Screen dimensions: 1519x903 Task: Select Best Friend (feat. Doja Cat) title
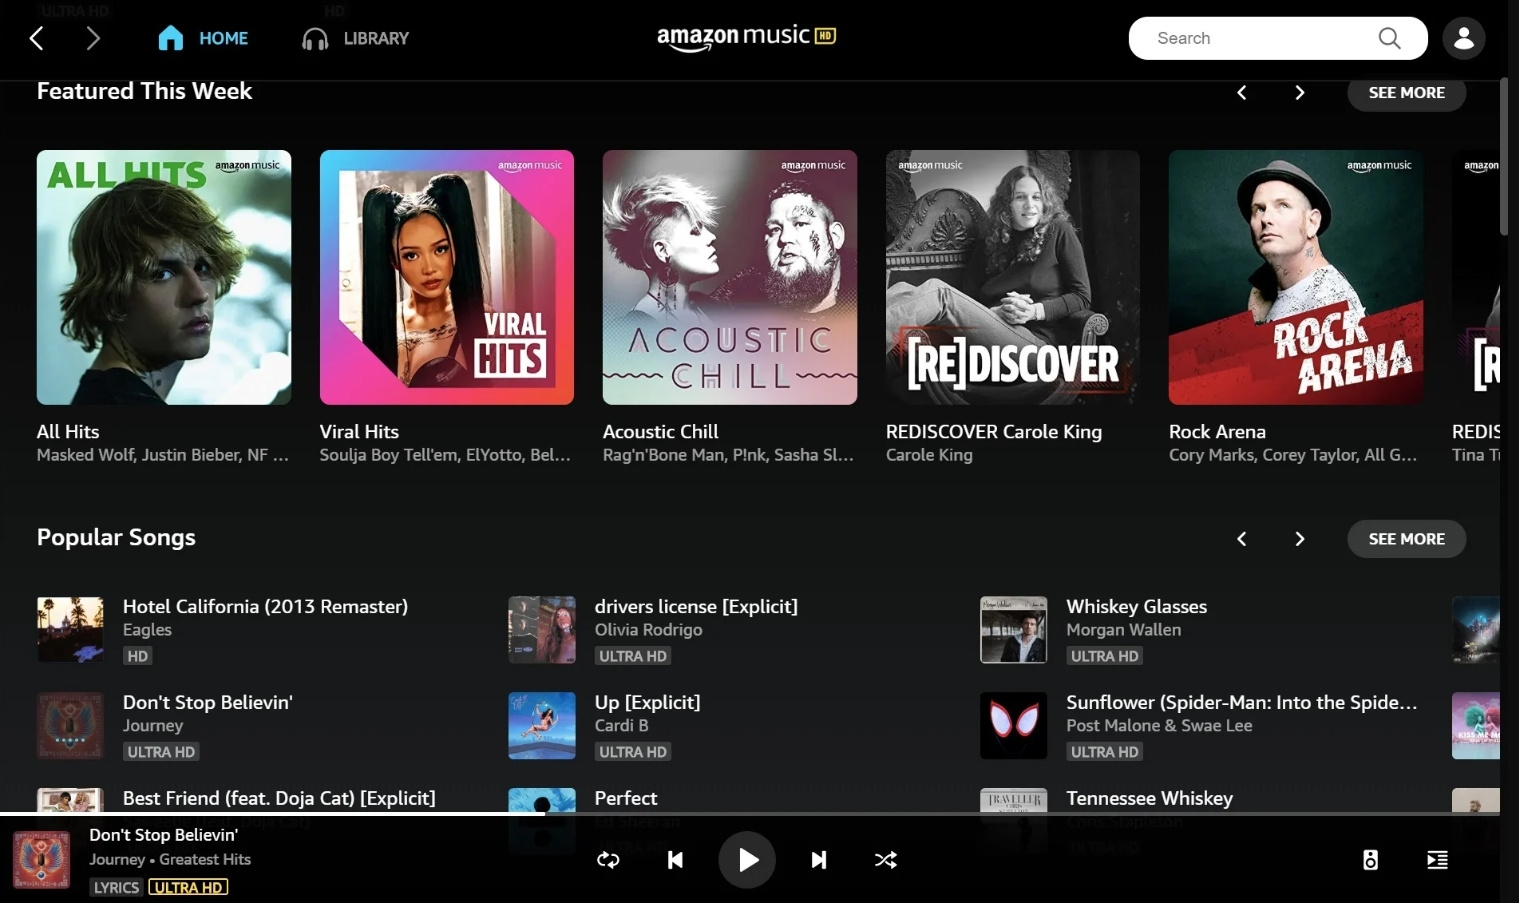coord(279,798)
